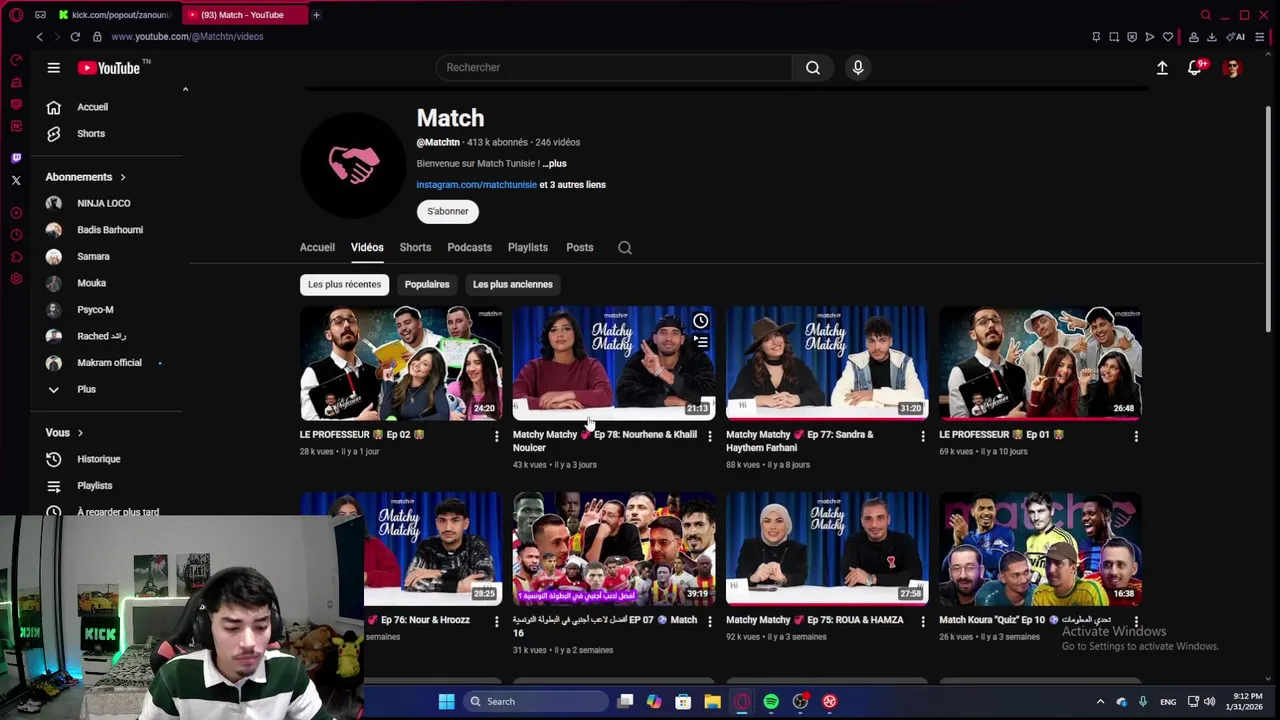Screen dimensions: 1280x720
Task: Open the tab search magnifier in title bar
Action: [1206, 15]
